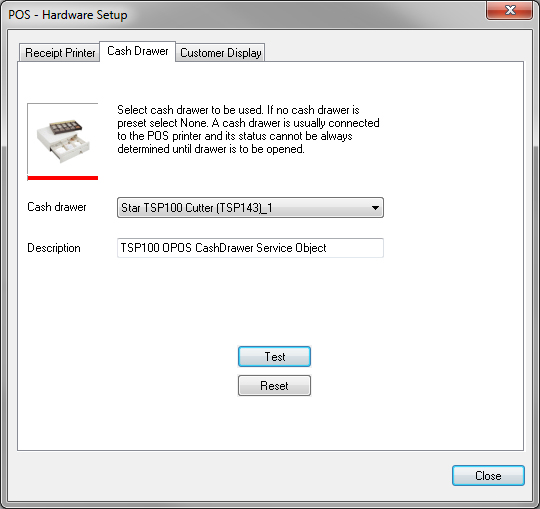Click the Test button

point(274,356)
